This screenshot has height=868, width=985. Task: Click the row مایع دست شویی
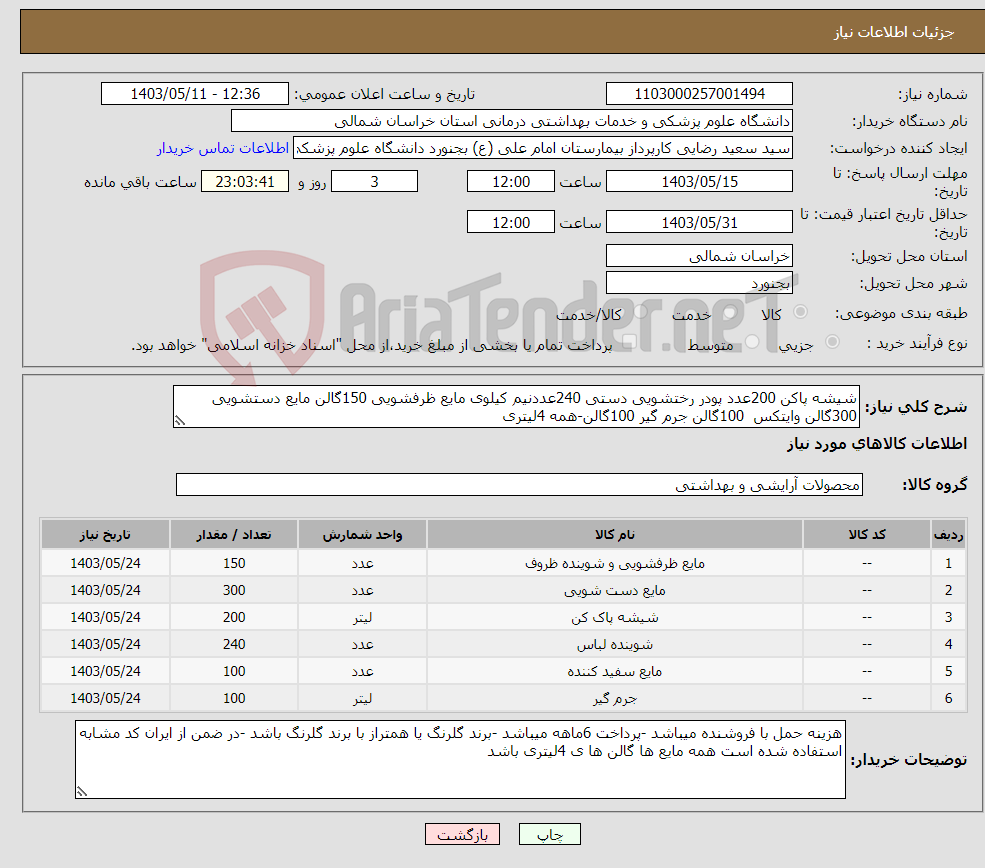click(x=503, y=590)
